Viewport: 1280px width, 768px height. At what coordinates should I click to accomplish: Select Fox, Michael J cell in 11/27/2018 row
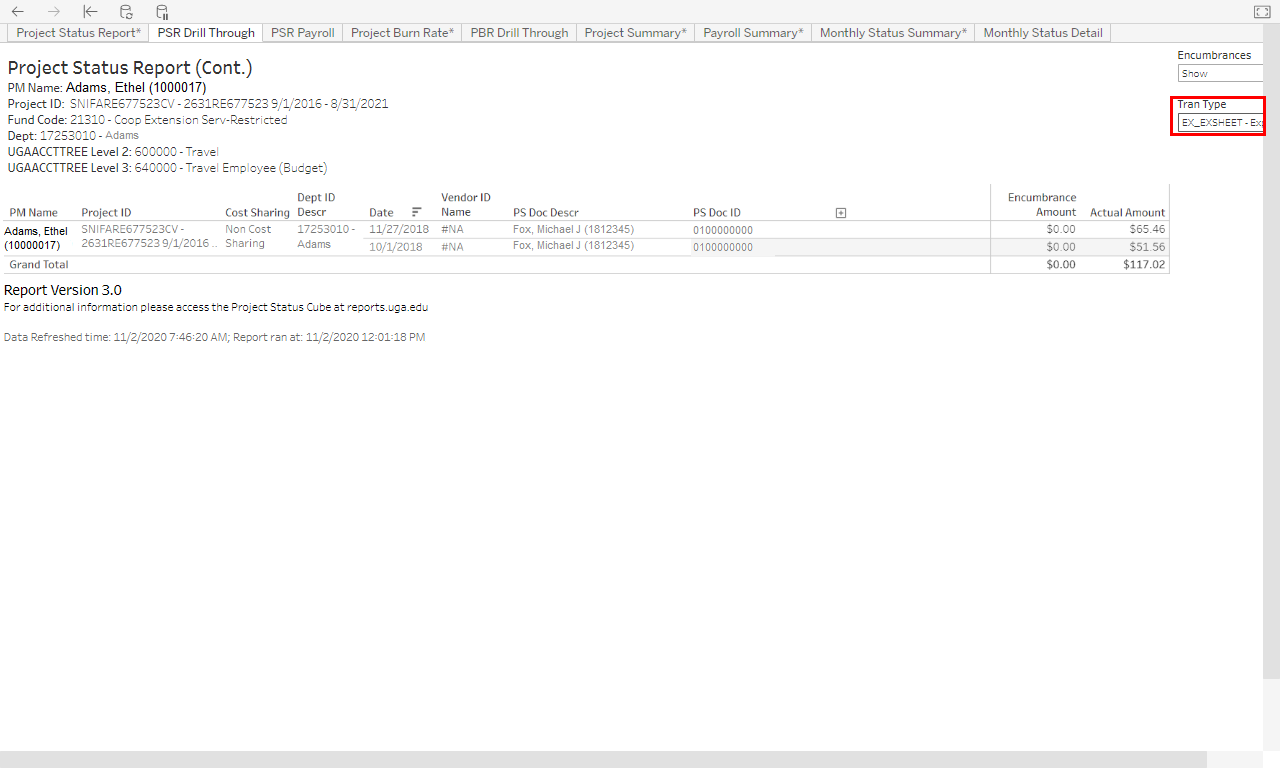(573, 230)
